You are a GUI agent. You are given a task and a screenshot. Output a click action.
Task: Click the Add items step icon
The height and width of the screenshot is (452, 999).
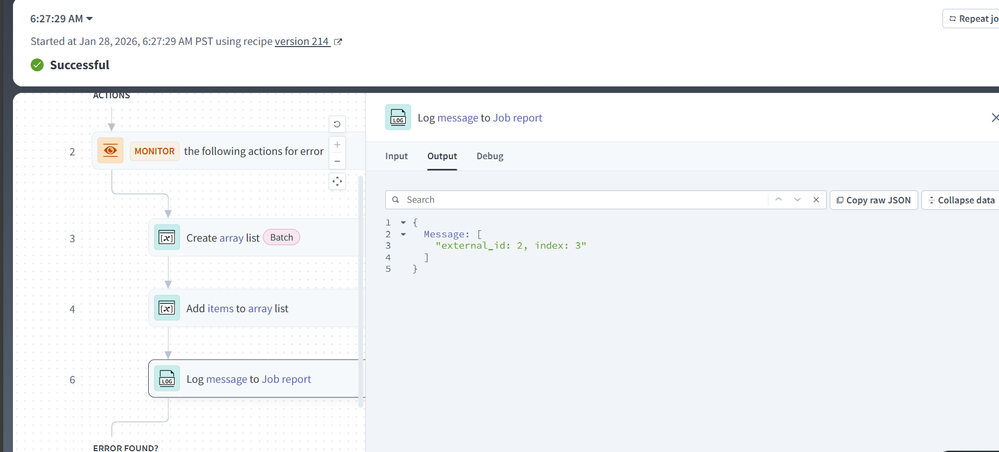167,308
